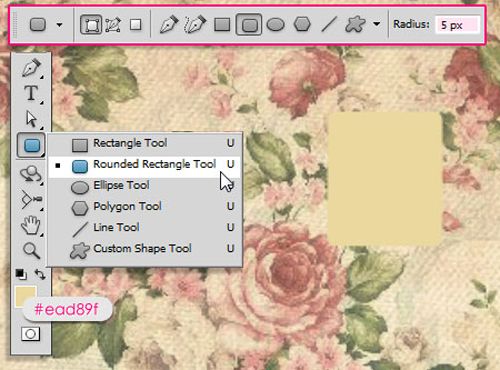Viewport: 500px width, 370px height.
Task: Choose Ellipse shape in options bar
Action: pyautogui.click(x=275, y=24)
